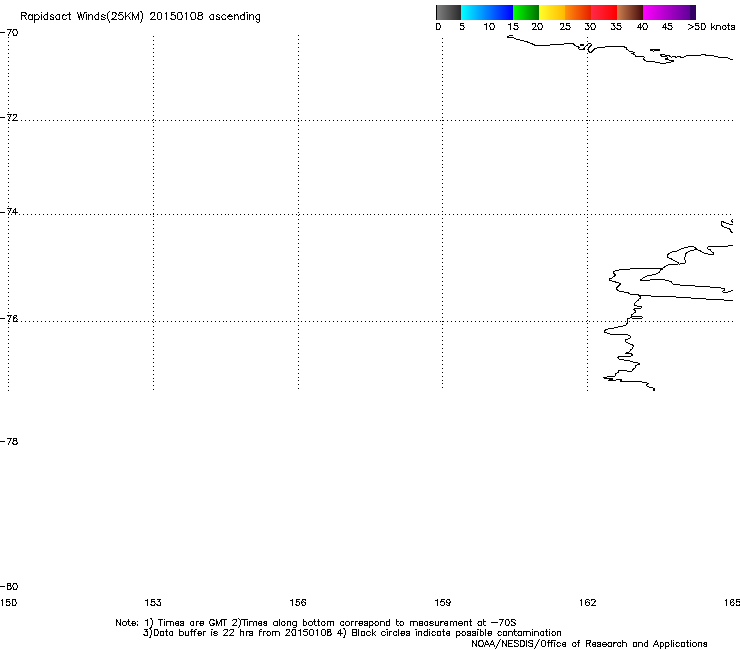Click the '-76' latitude label
Image resolution: width=740 pixels, height=650 pixels.
click(x=9, y=319)
